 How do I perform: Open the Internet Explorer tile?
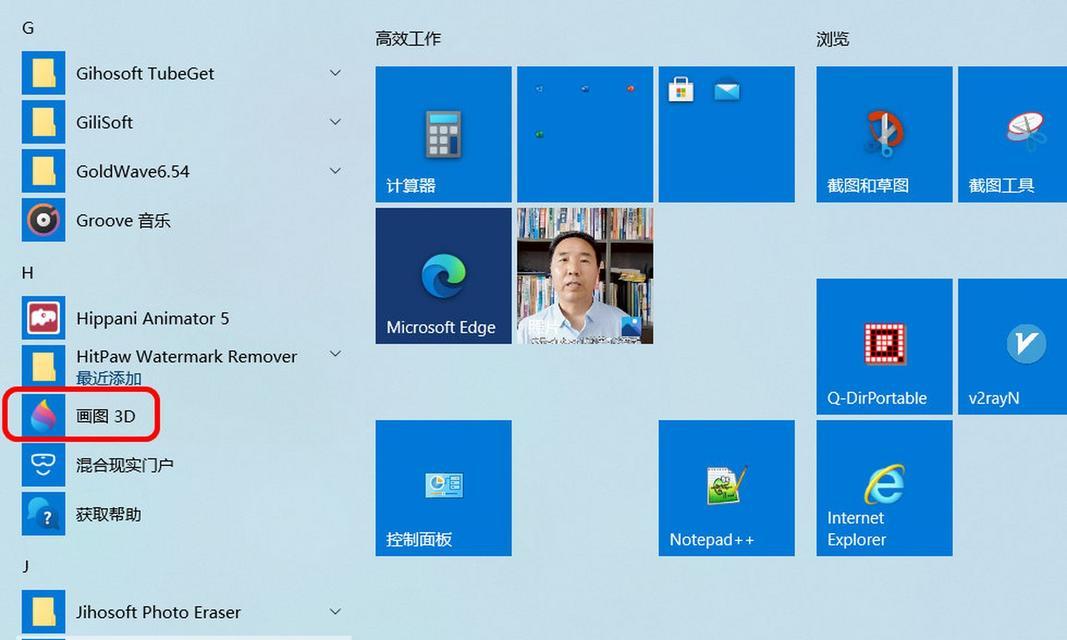[885, 488]
